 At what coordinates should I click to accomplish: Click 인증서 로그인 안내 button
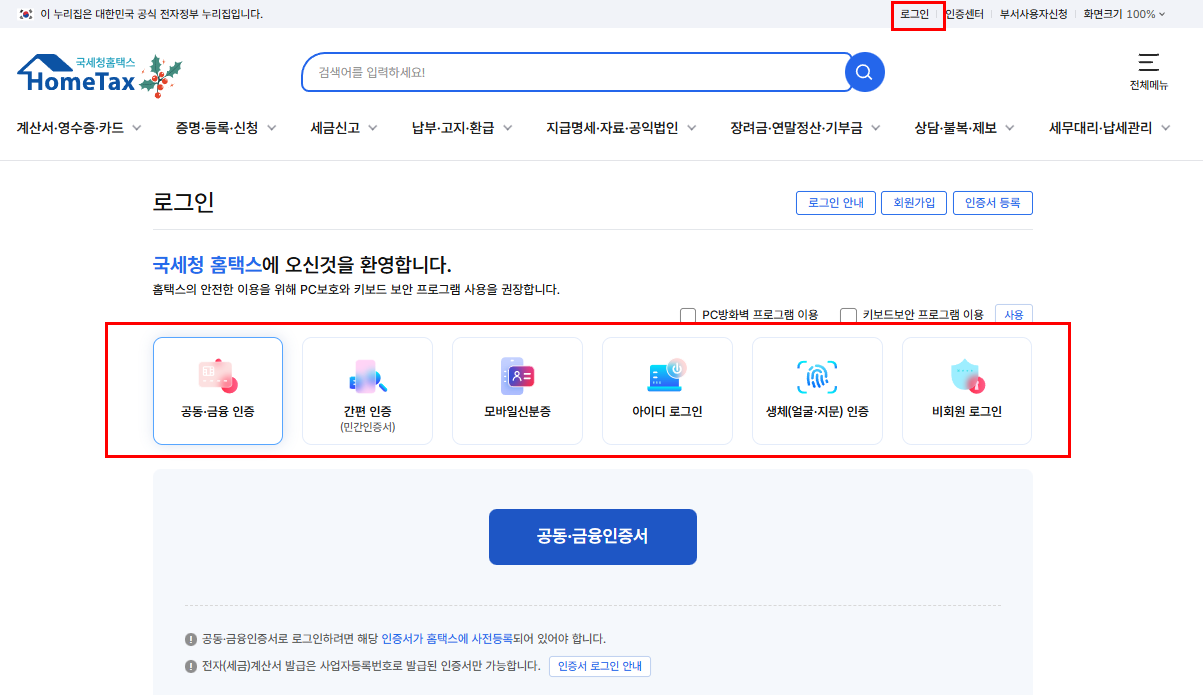point(600,667)
